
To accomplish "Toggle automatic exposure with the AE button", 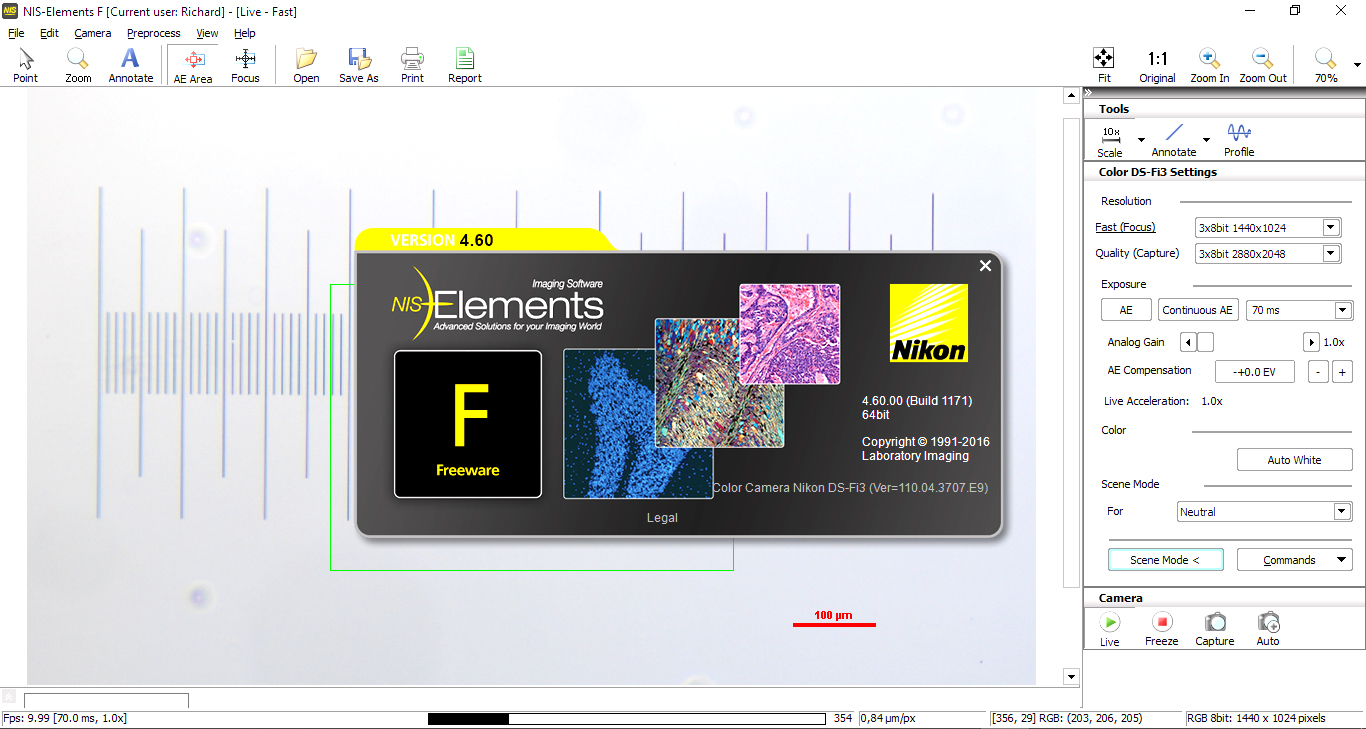I will click(1125, 309).
